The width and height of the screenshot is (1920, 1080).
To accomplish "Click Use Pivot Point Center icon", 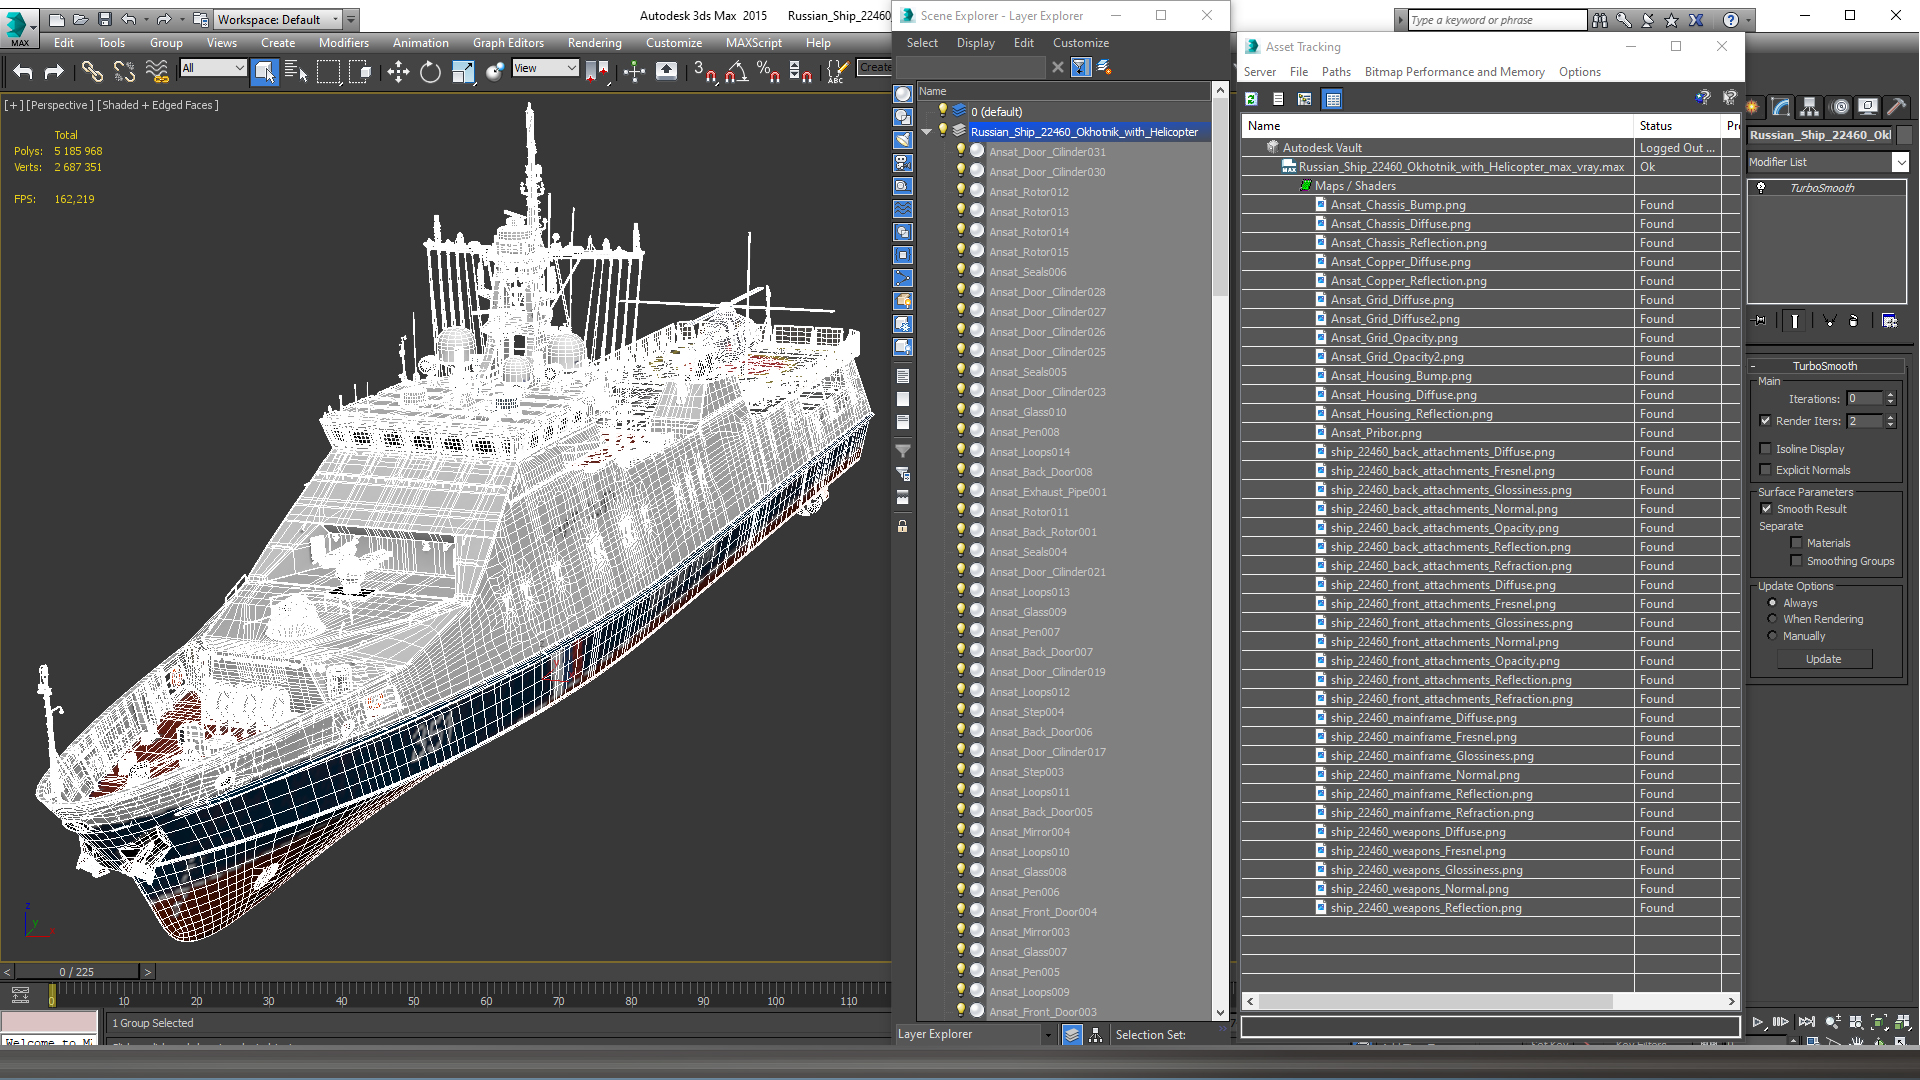I will (x=596, y=71).
